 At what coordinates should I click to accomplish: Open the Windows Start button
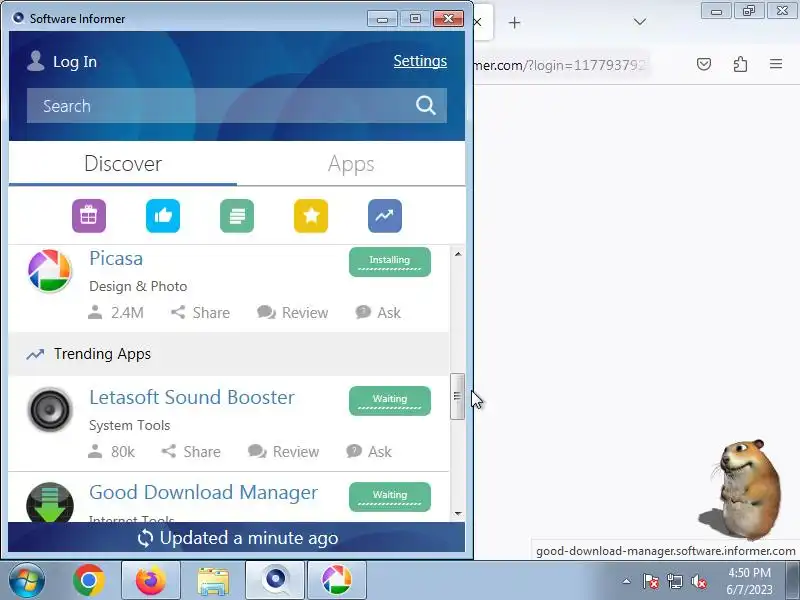pyautogui.click(x=27, y=581)
